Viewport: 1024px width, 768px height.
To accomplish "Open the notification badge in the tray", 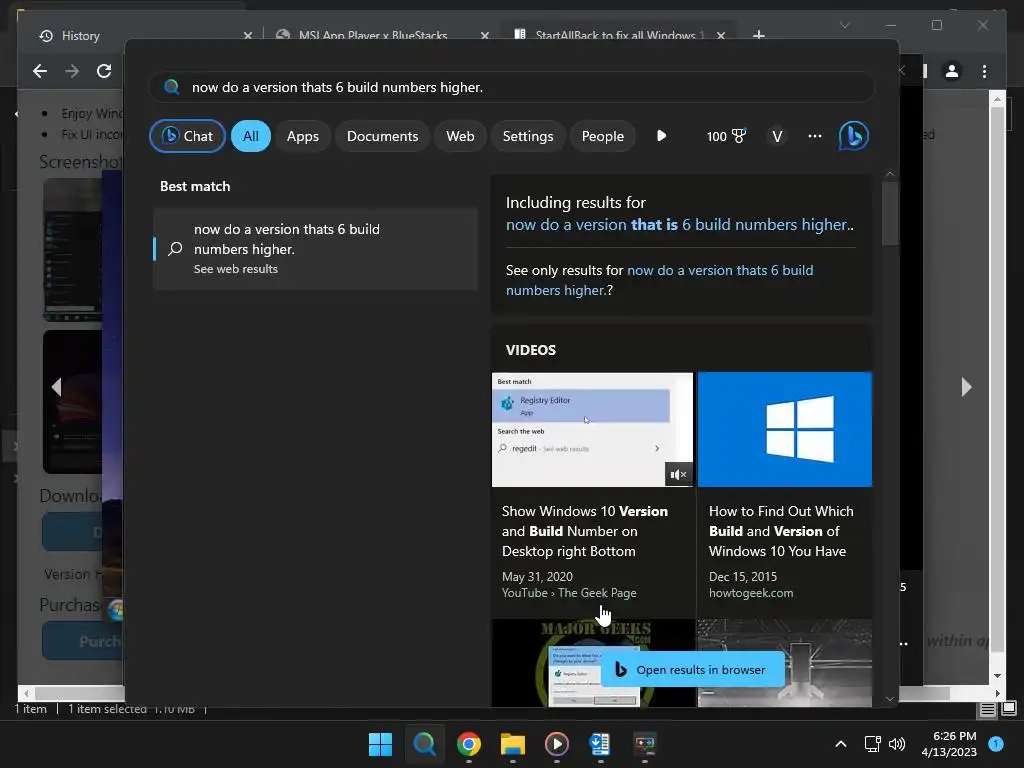I will [x=996, y=744].
